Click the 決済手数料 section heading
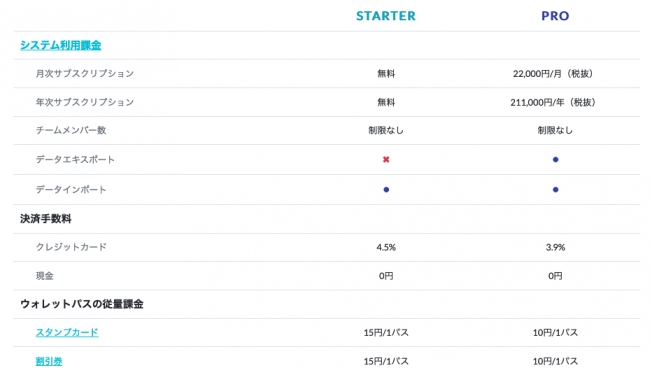Viewport: 650px width, 375px height. click(46, 219)
